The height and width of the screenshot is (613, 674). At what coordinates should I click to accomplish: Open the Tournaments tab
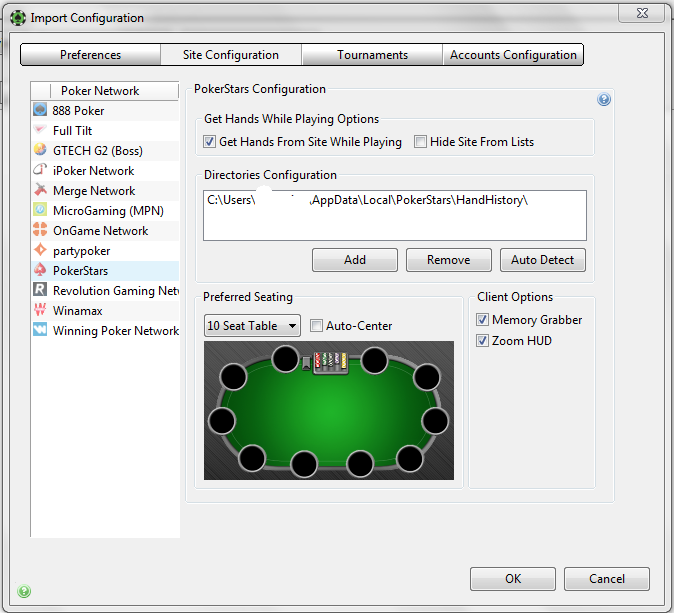(x=372, y=55)
